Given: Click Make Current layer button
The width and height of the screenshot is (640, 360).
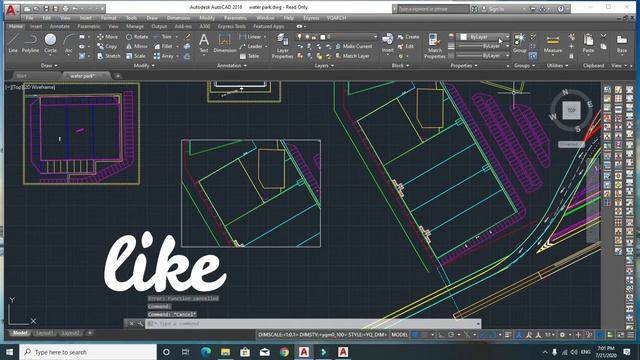Looking at the screenshot, I should coord(353,47).
